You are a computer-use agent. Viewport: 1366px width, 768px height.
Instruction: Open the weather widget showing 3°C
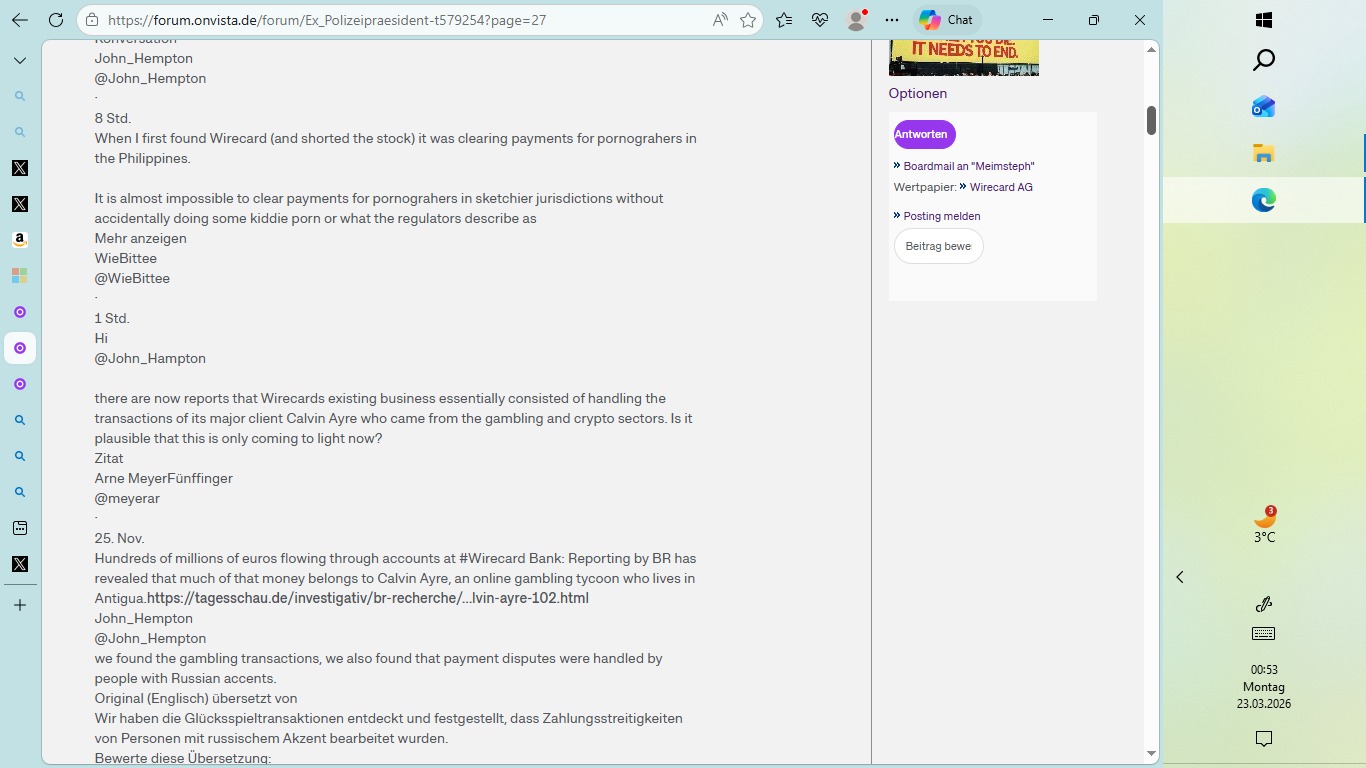pos(1265,525)
